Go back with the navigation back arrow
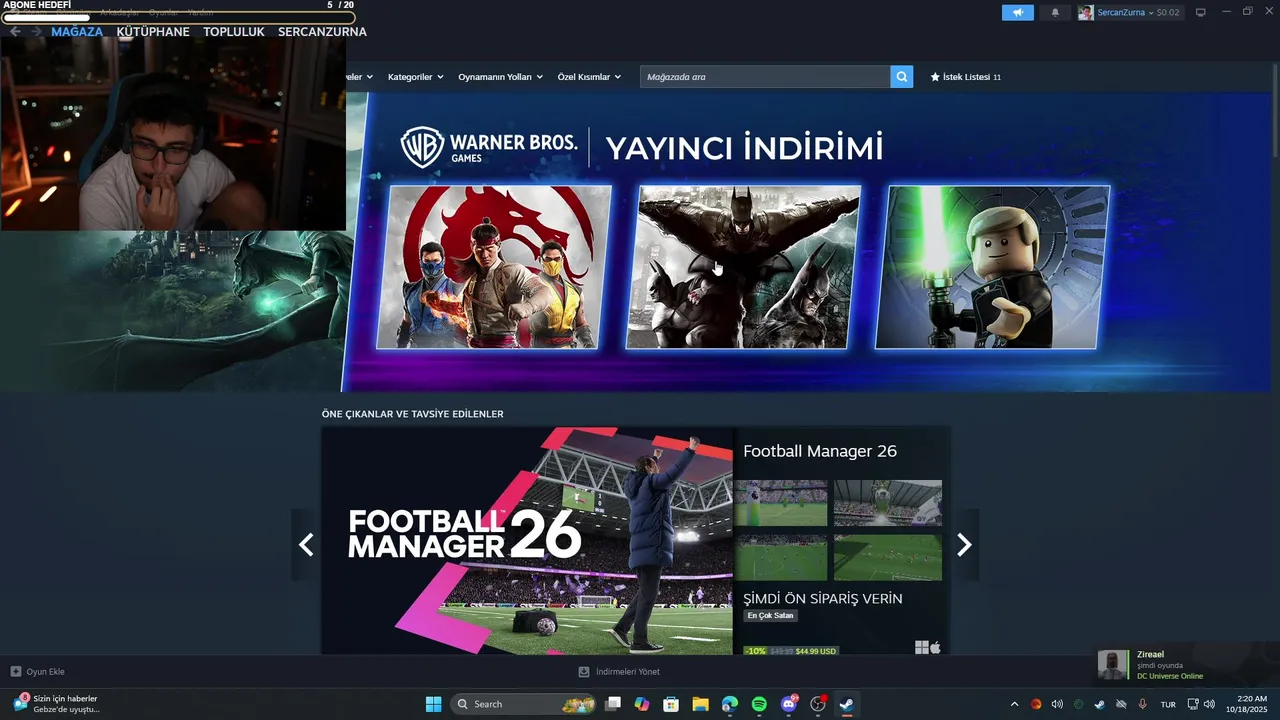This screenshot has width=1280, height=720. pyautogui.click(x=15, y=32)
